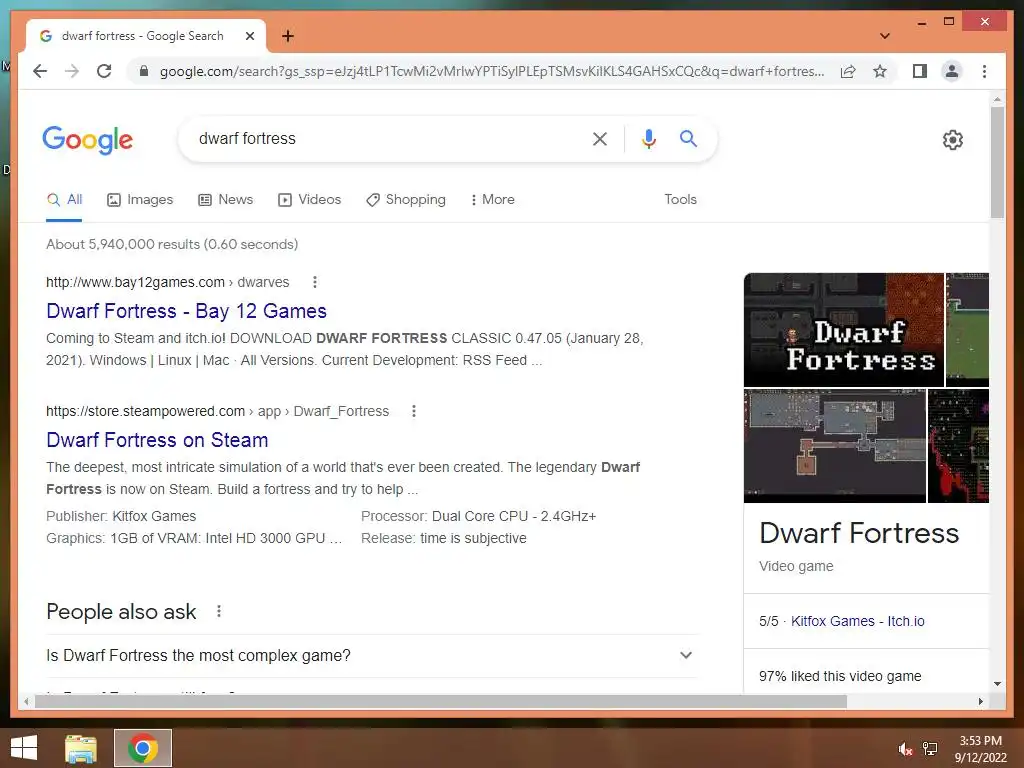The width and height of the screenshot is (1024, 768).
Task: Click the vertical scrollbar down arrow
Action: pos(997,684)
